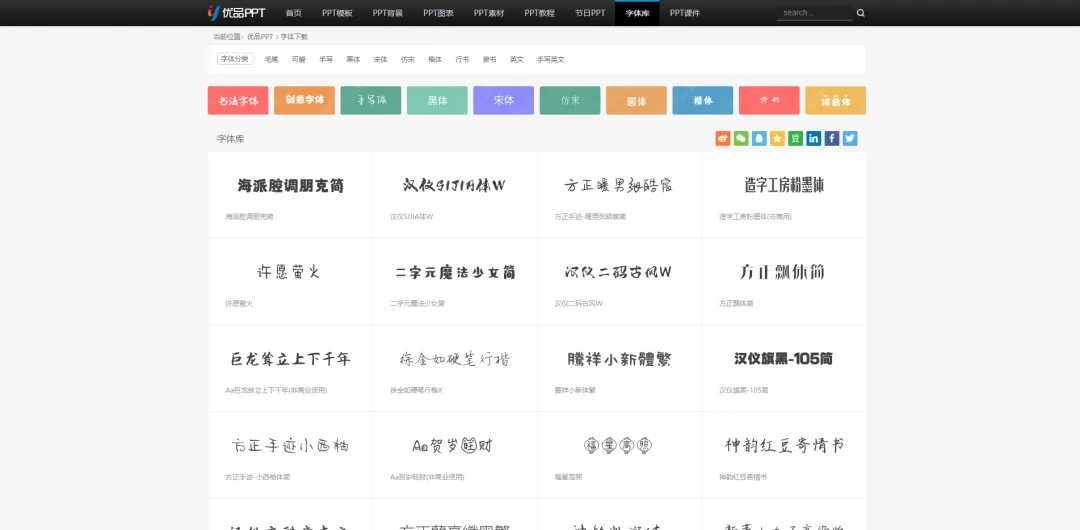
Task: Open 徐金如硬笔行楷 font preview
Action: (455, 359)
